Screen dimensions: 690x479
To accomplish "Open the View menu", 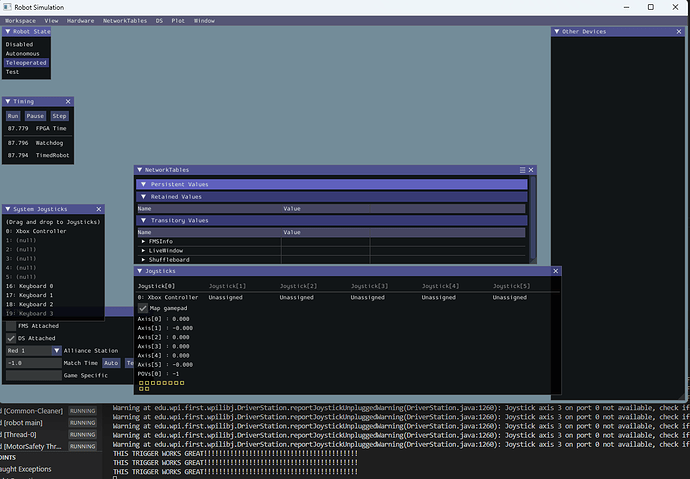I will coord(51,21).
